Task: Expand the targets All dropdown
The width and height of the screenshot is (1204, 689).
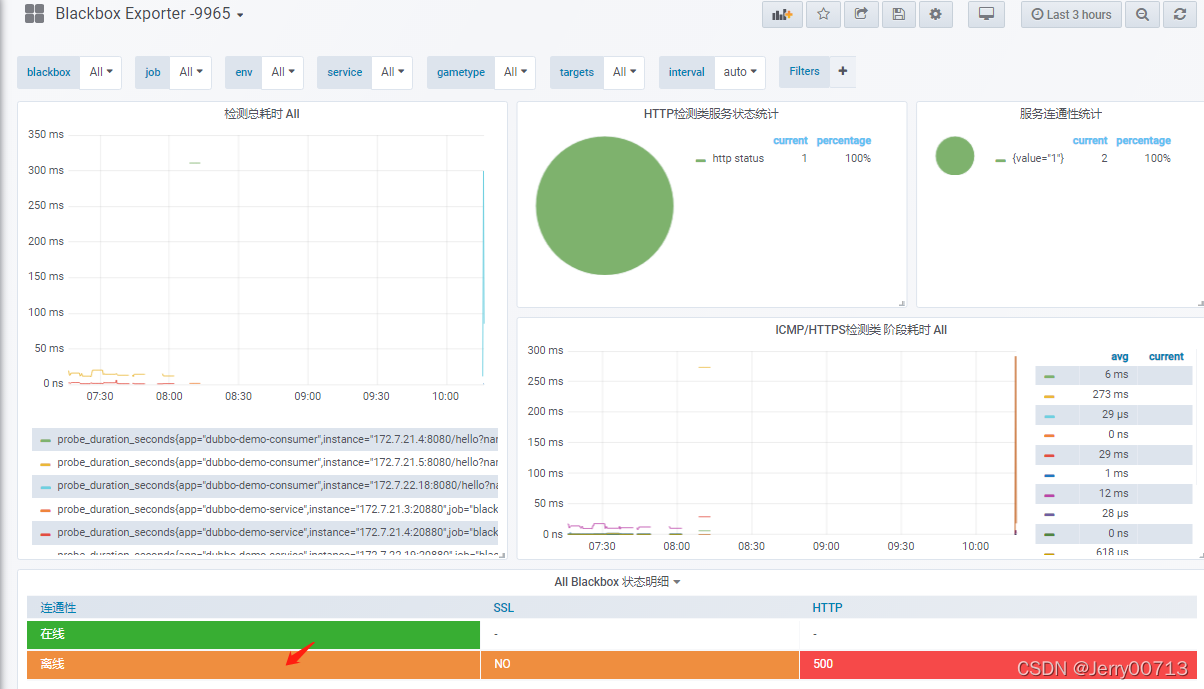Action: [x=624, y=72]
